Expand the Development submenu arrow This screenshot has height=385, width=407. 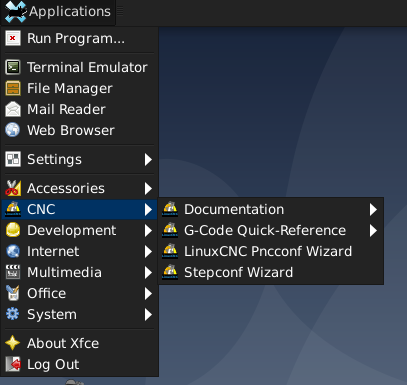[x=148, y=230]
